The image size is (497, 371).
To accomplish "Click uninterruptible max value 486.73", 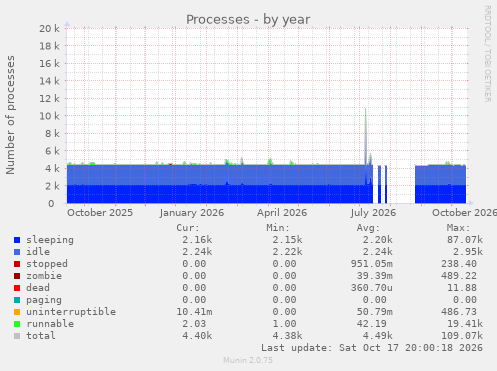I will (x=459, y=312).
